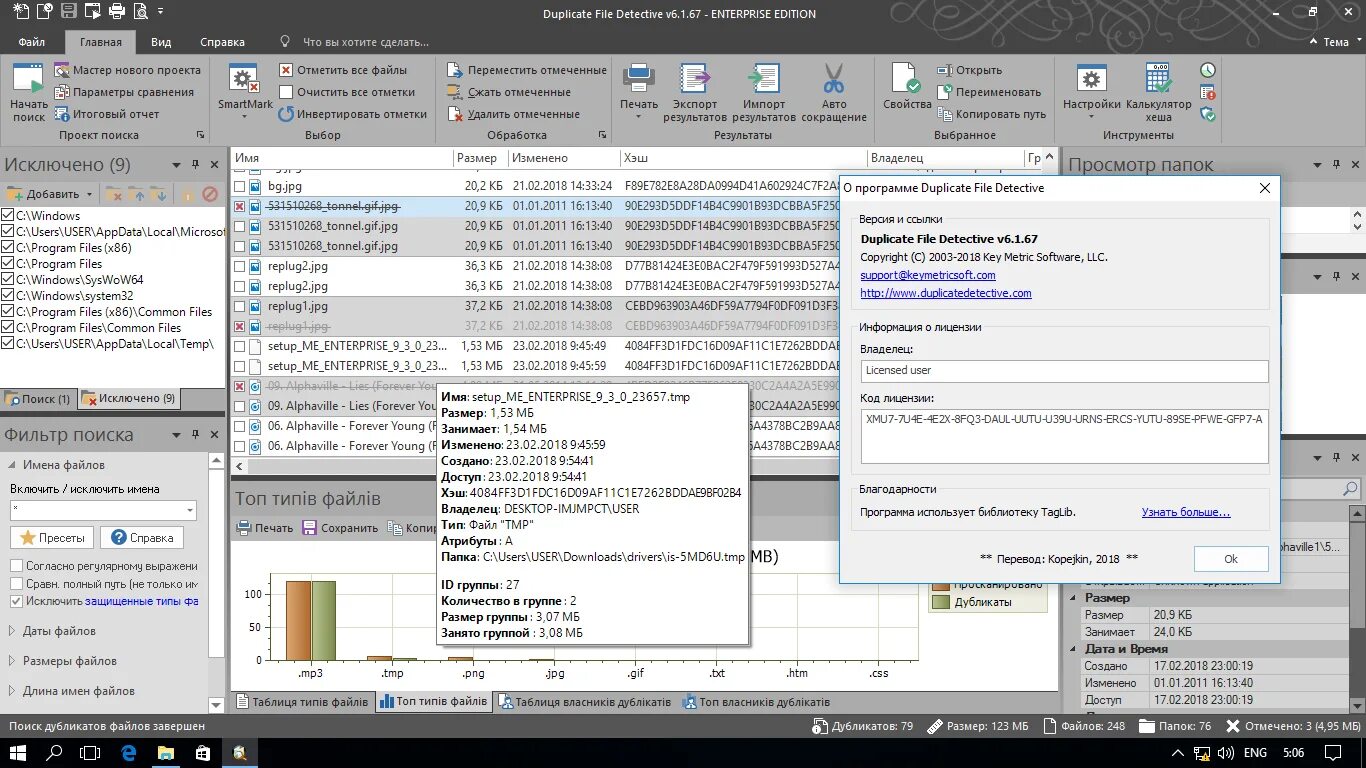Click Сжать отмеченные
The image size is (1366, 768).
(x=509, y=92)
